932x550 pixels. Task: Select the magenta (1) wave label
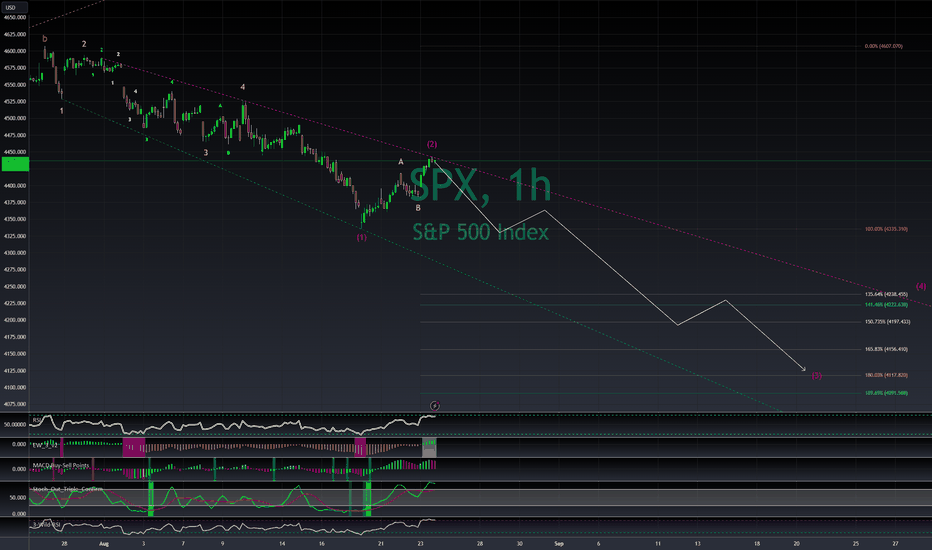click(361, 238)
